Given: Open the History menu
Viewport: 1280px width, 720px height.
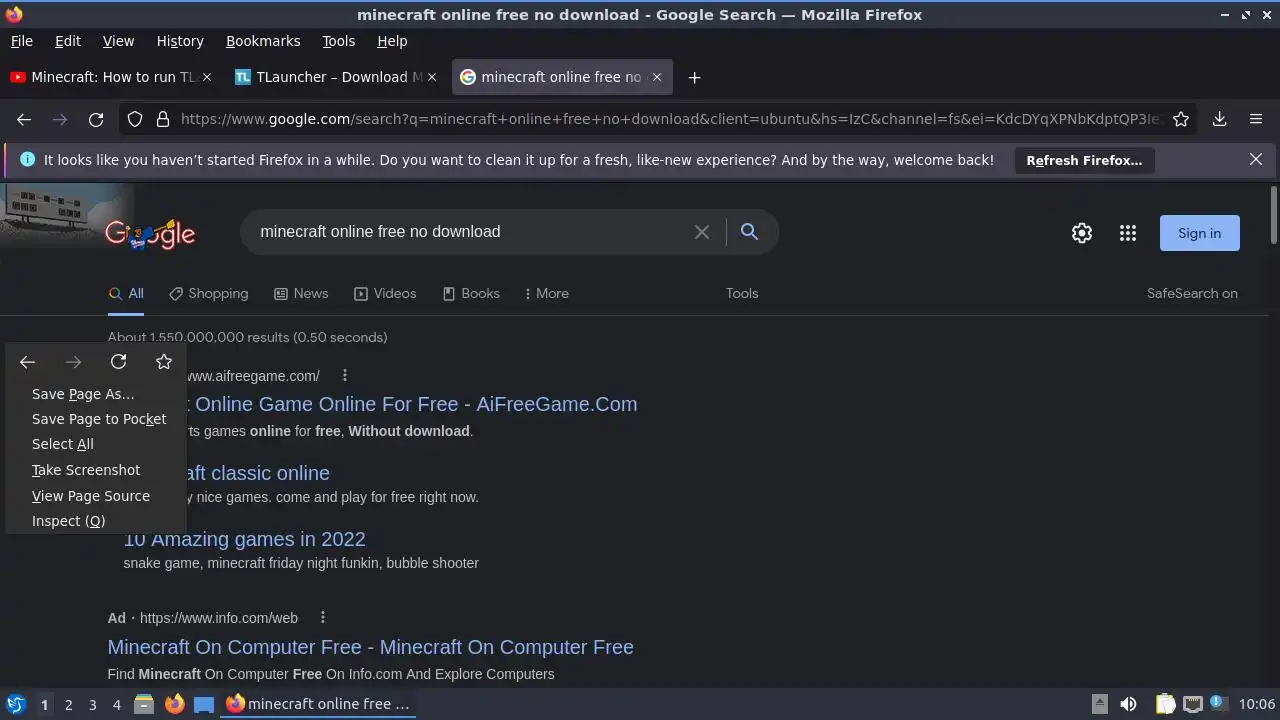Looking at the screenshot, I should [180, 41].
